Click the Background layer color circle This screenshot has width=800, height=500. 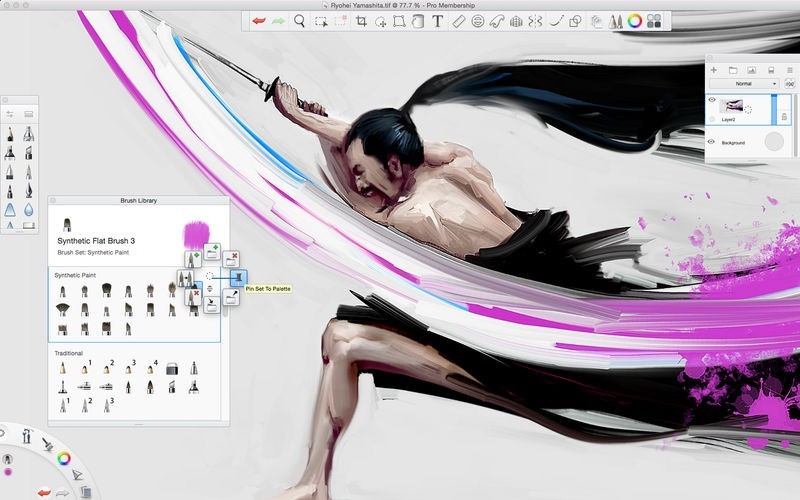[773, 143]
